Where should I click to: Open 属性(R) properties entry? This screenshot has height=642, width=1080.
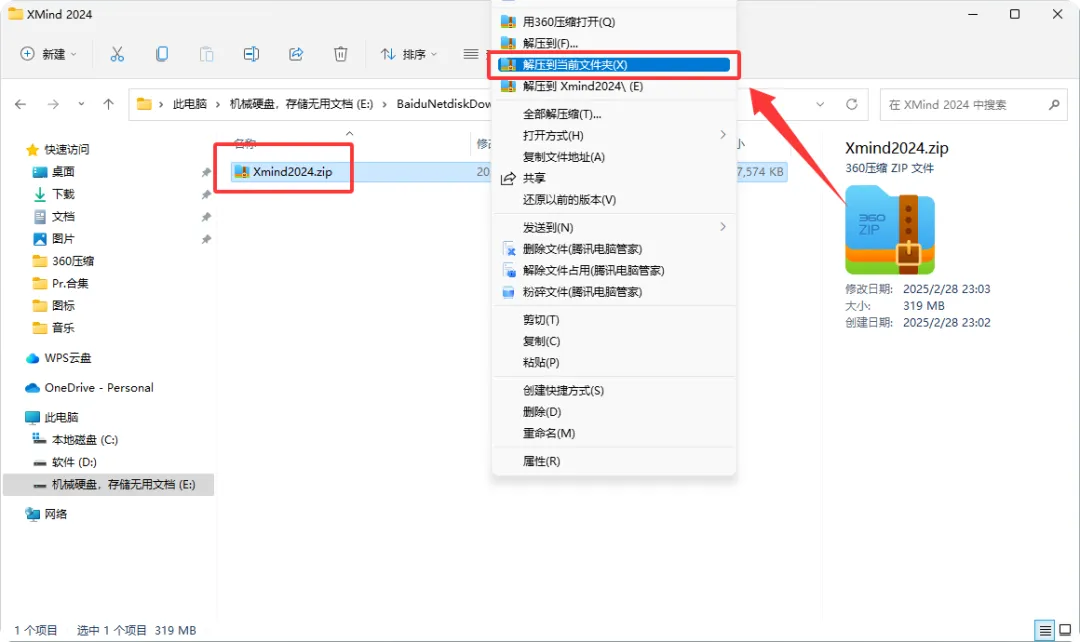(614, 461)
